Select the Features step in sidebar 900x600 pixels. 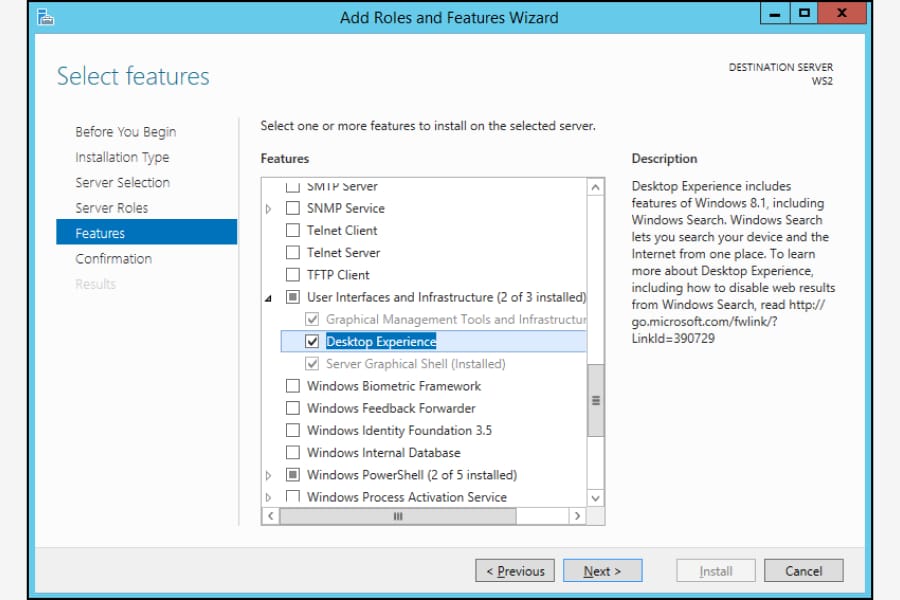tap(146, 232)
